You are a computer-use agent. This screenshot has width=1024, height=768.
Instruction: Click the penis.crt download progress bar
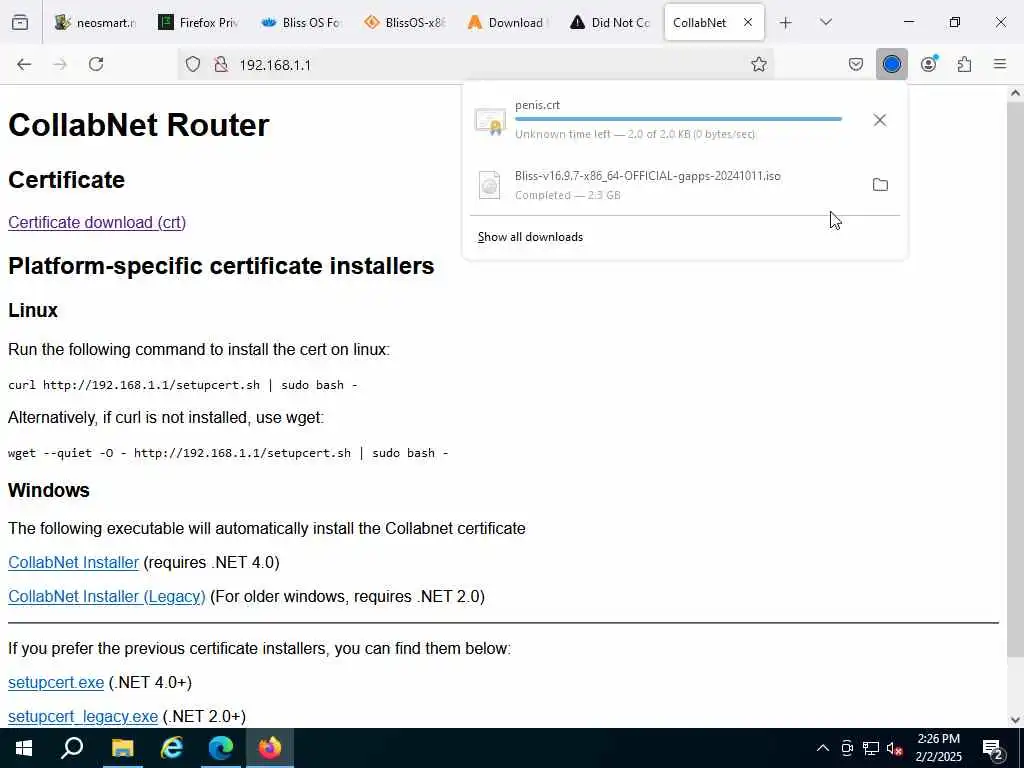678,119
